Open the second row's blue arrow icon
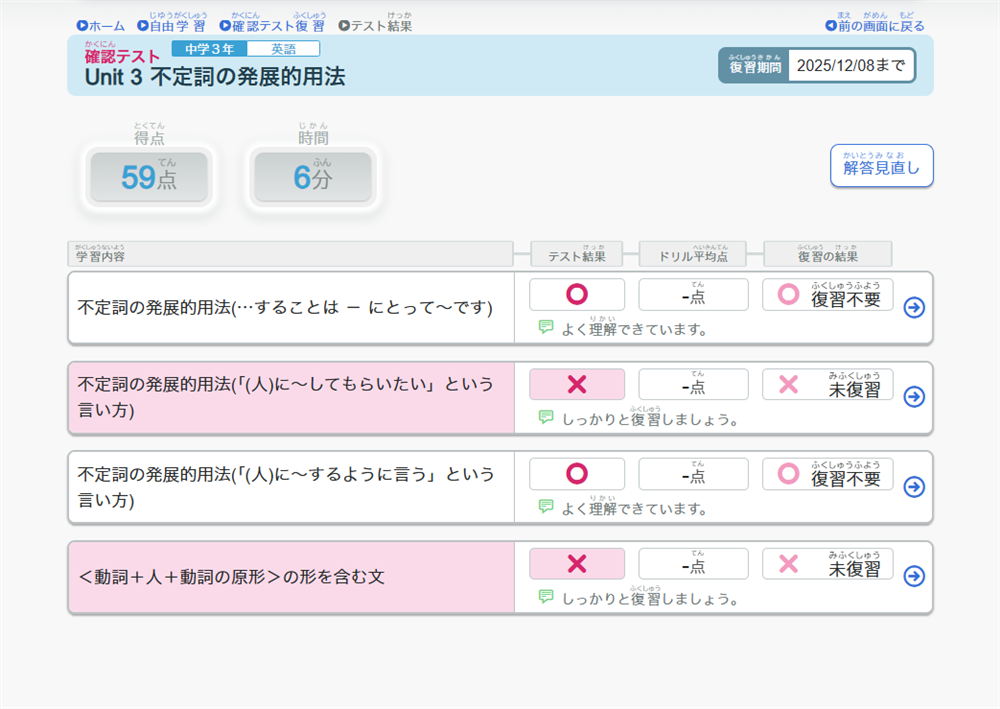 pos(913,397)
